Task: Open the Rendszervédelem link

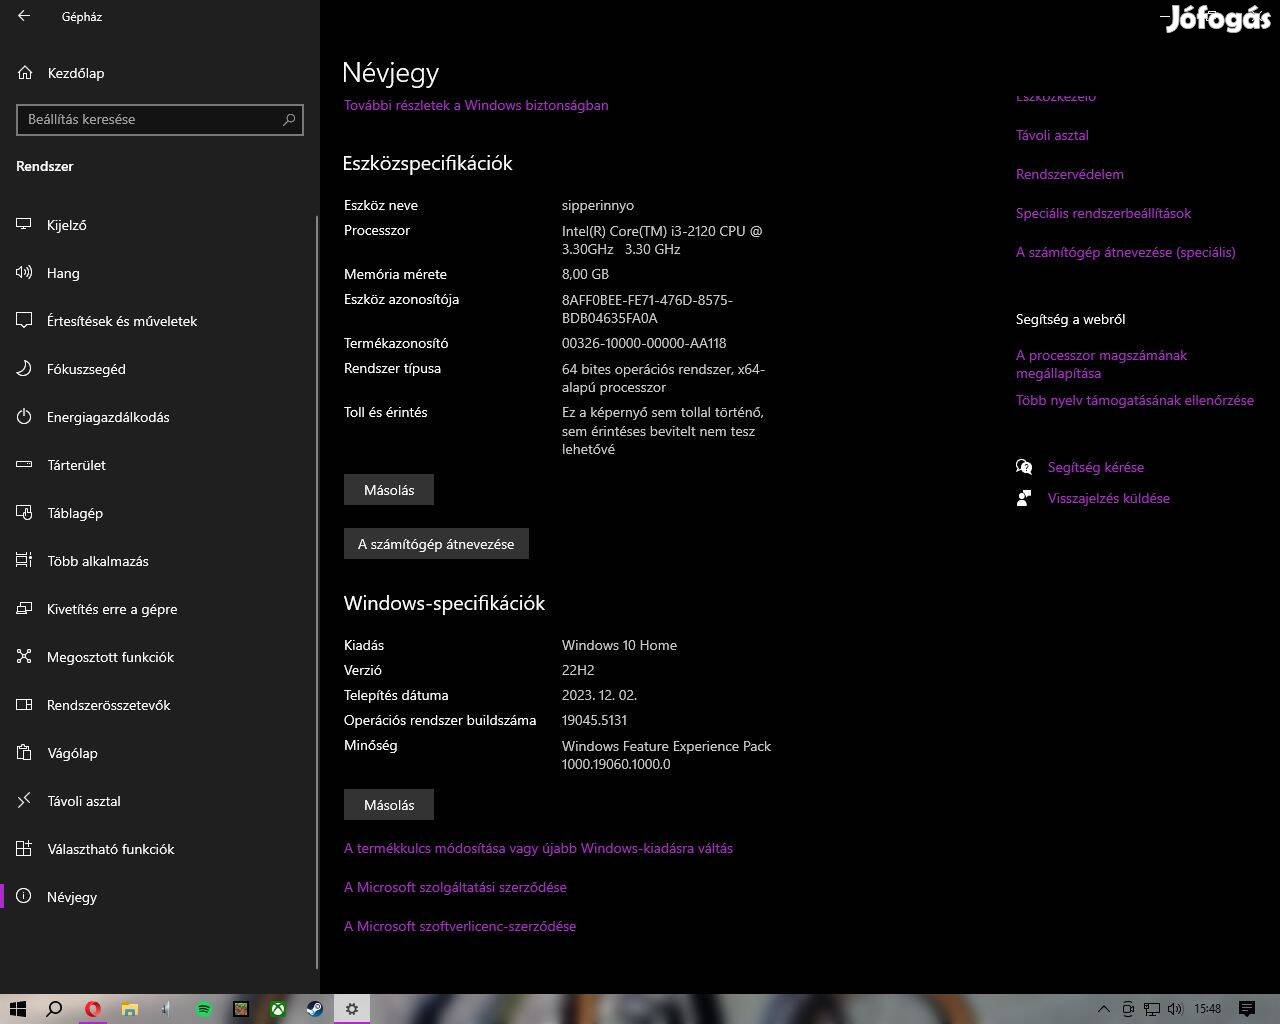Action: [1070, 174]
